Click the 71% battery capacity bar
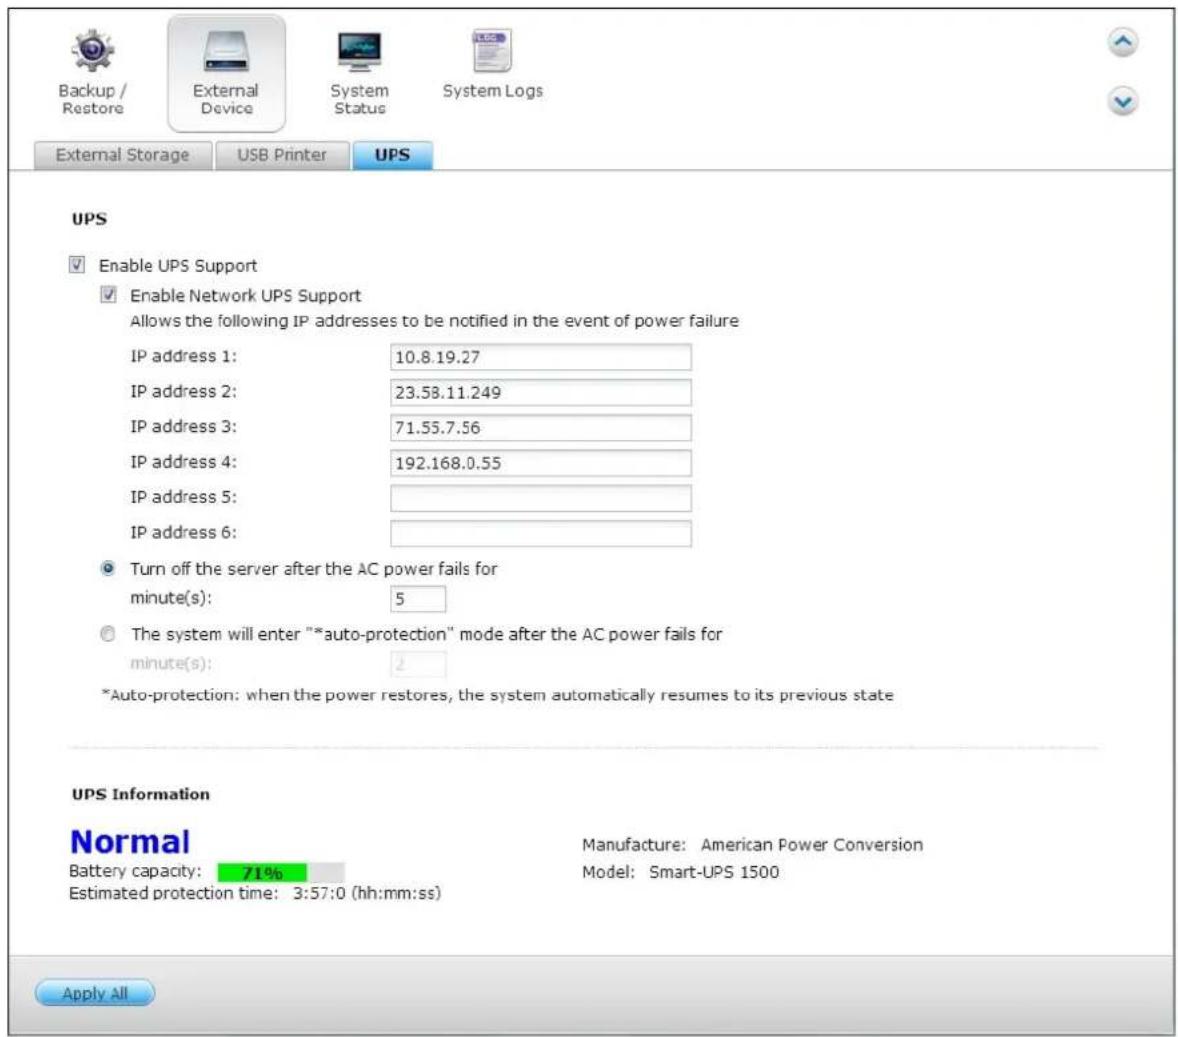1178x1037 pixels. coord(281,872)
